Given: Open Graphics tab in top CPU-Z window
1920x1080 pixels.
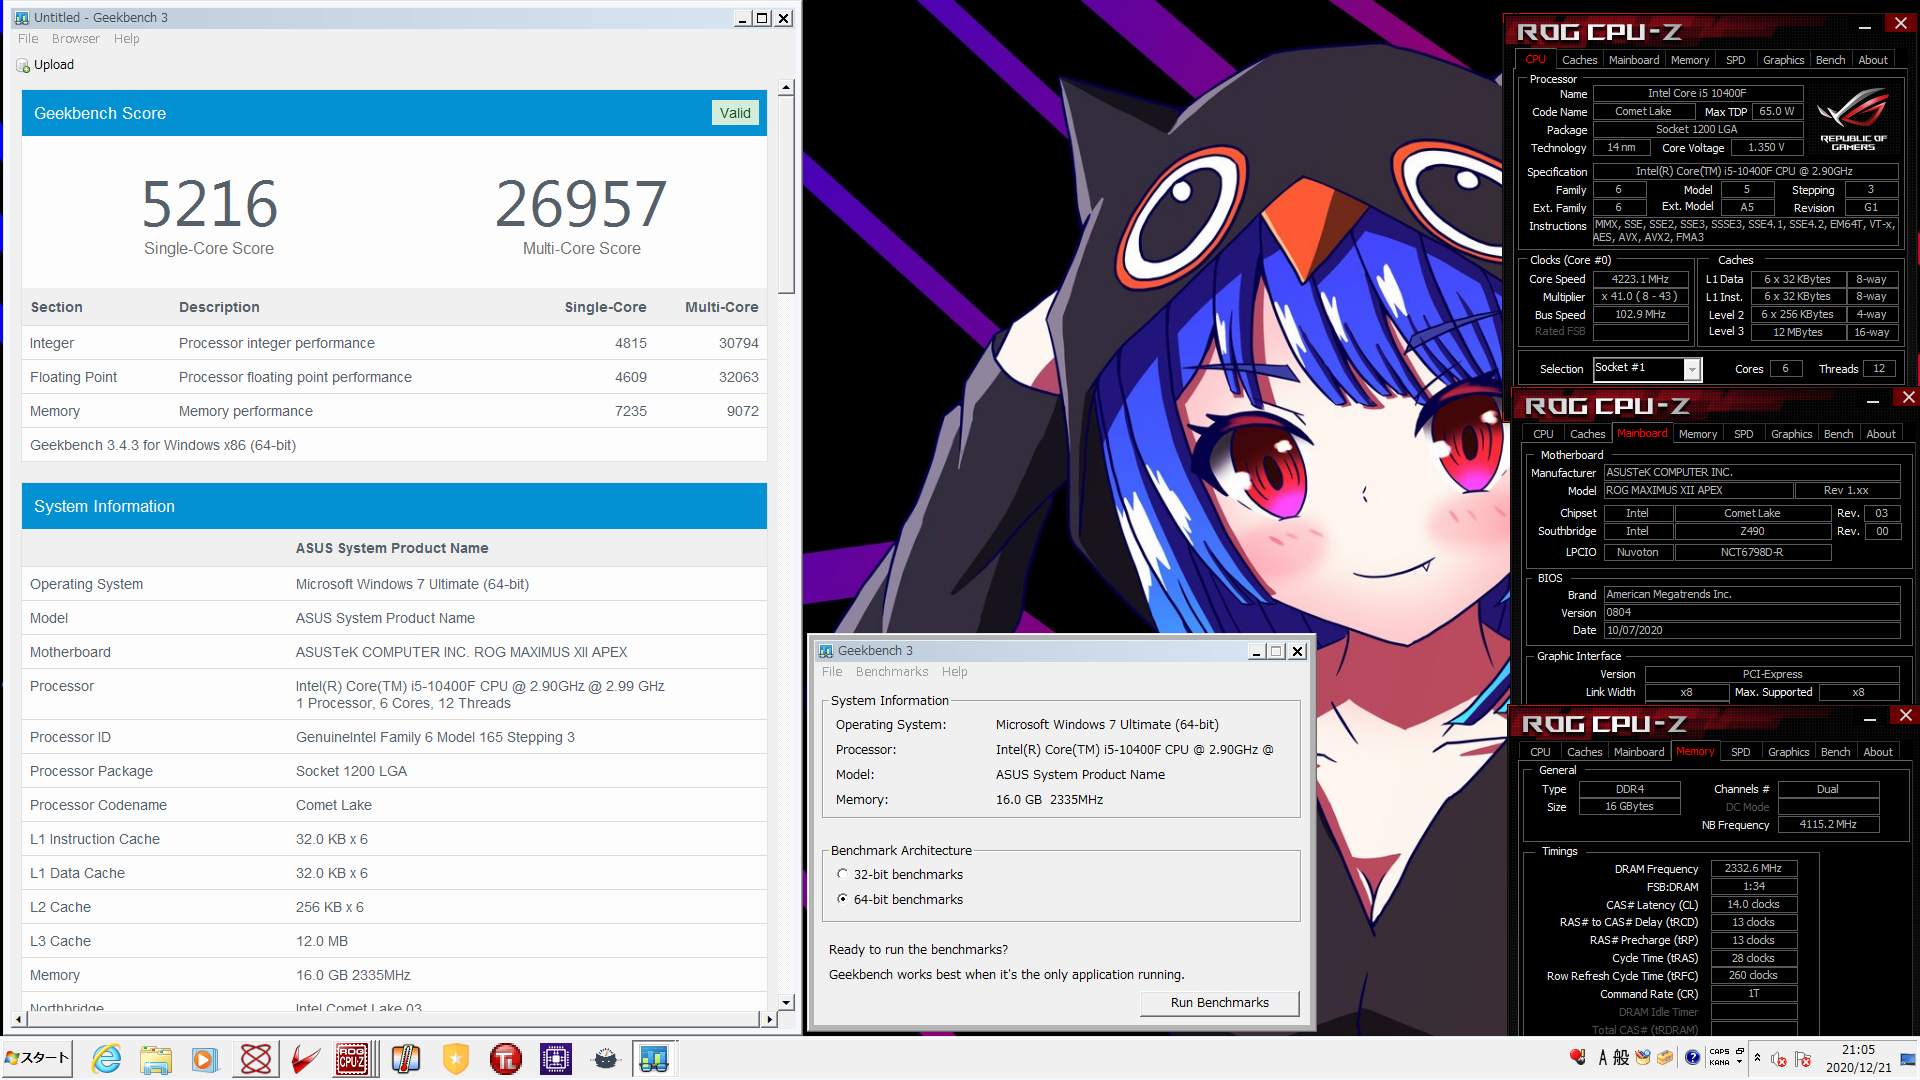Looking at the screenshot, I should click(x=1784, y=60).
